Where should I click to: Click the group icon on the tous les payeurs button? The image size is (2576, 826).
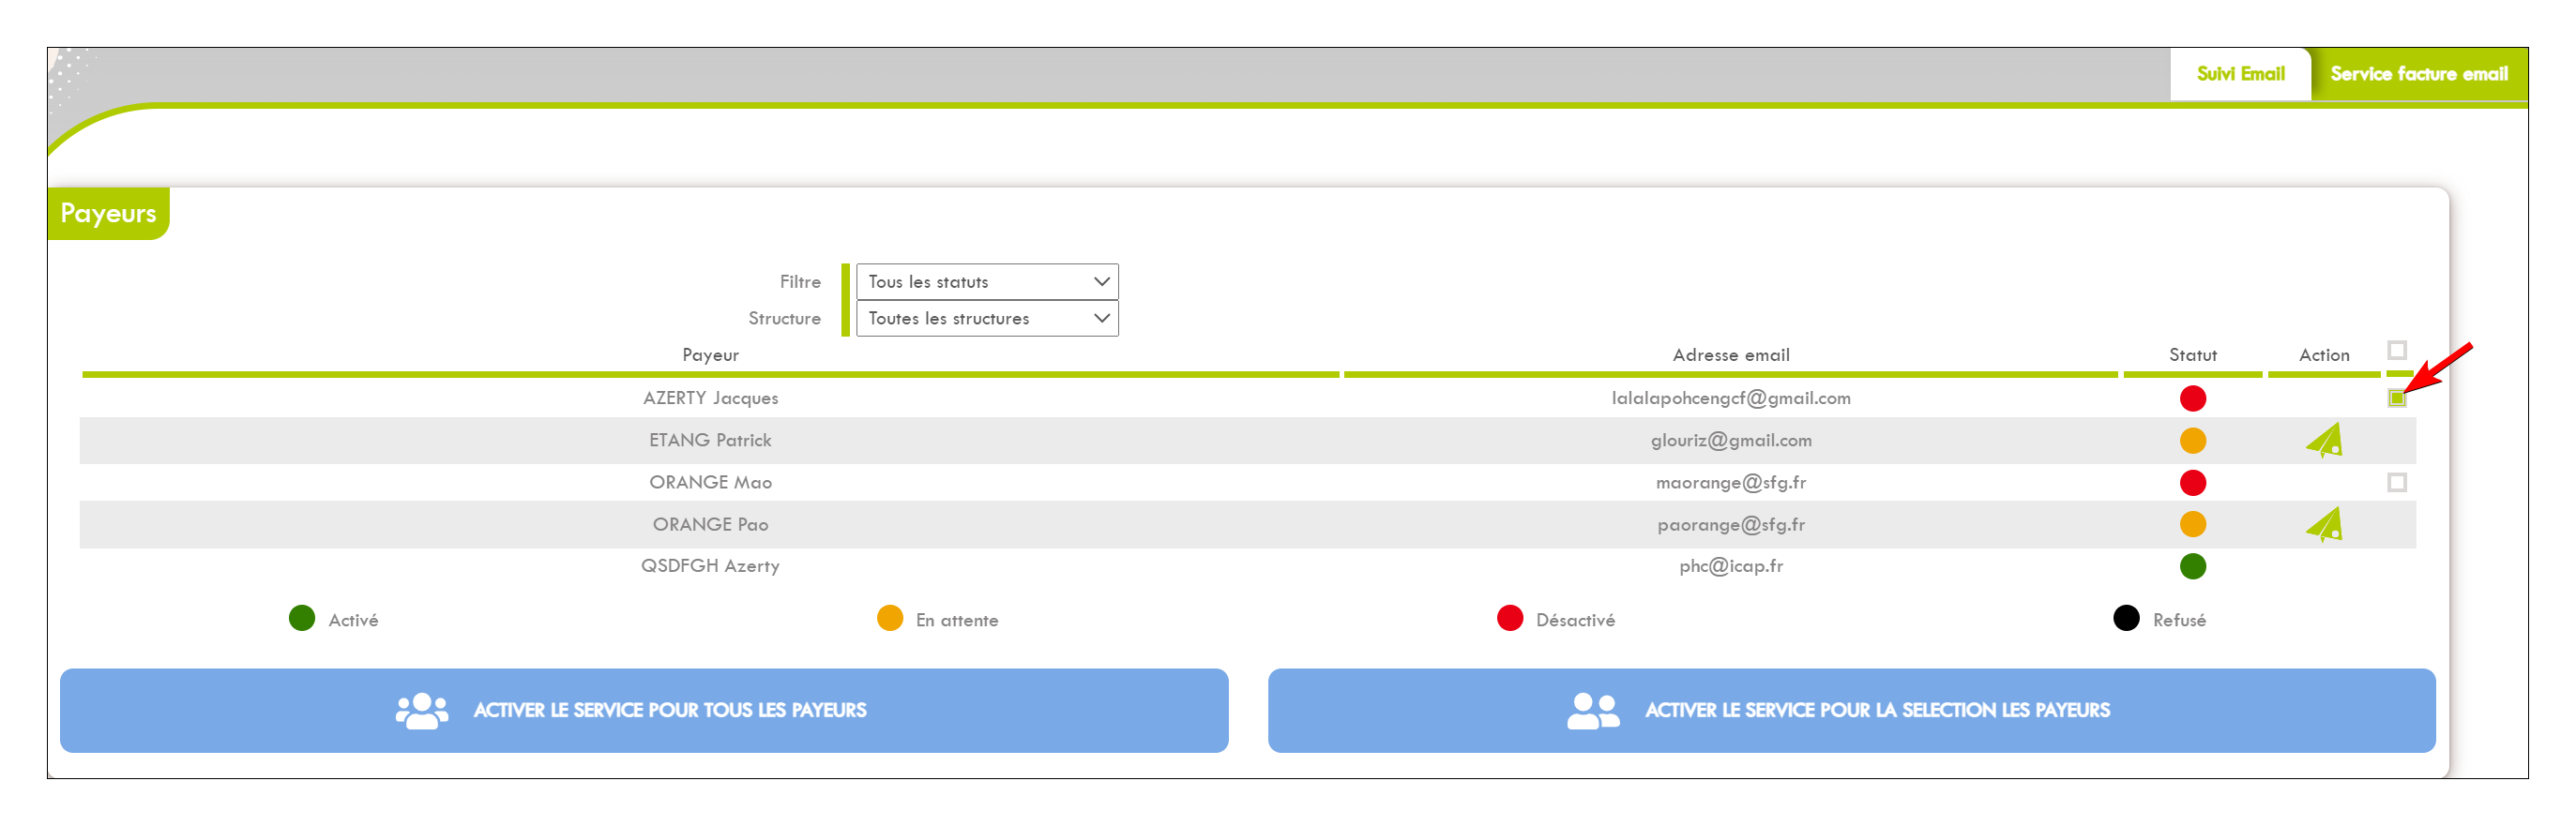421,710
